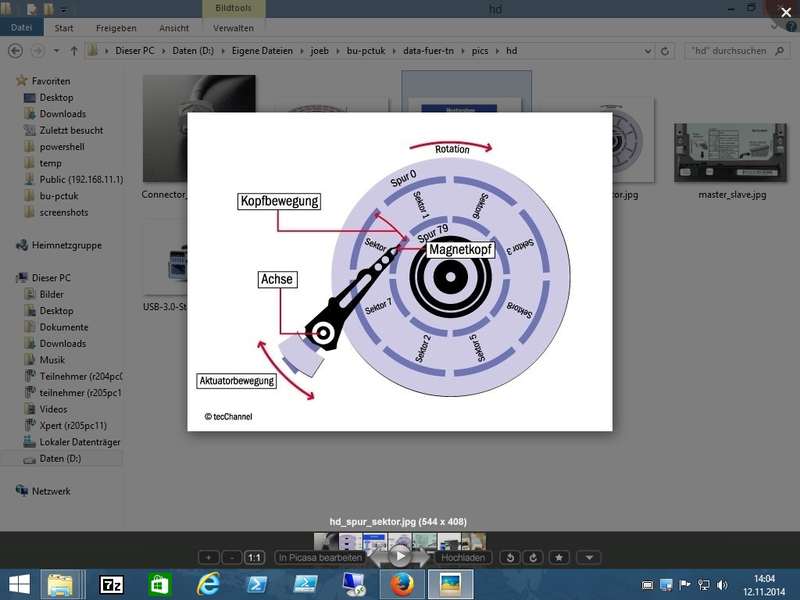Mark the photo with the star
800x600 pixels.
tap(559, 558)
